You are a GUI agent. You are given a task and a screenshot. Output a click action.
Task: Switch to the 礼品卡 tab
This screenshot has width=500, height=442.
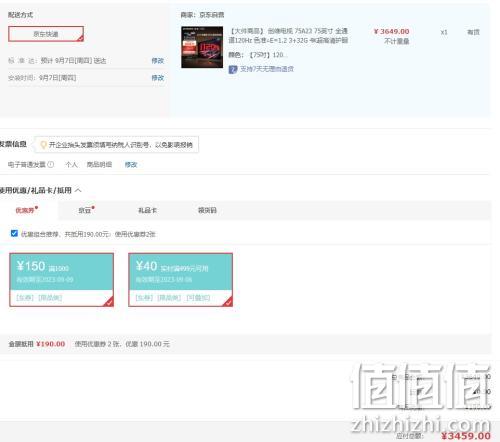(147, 210)
